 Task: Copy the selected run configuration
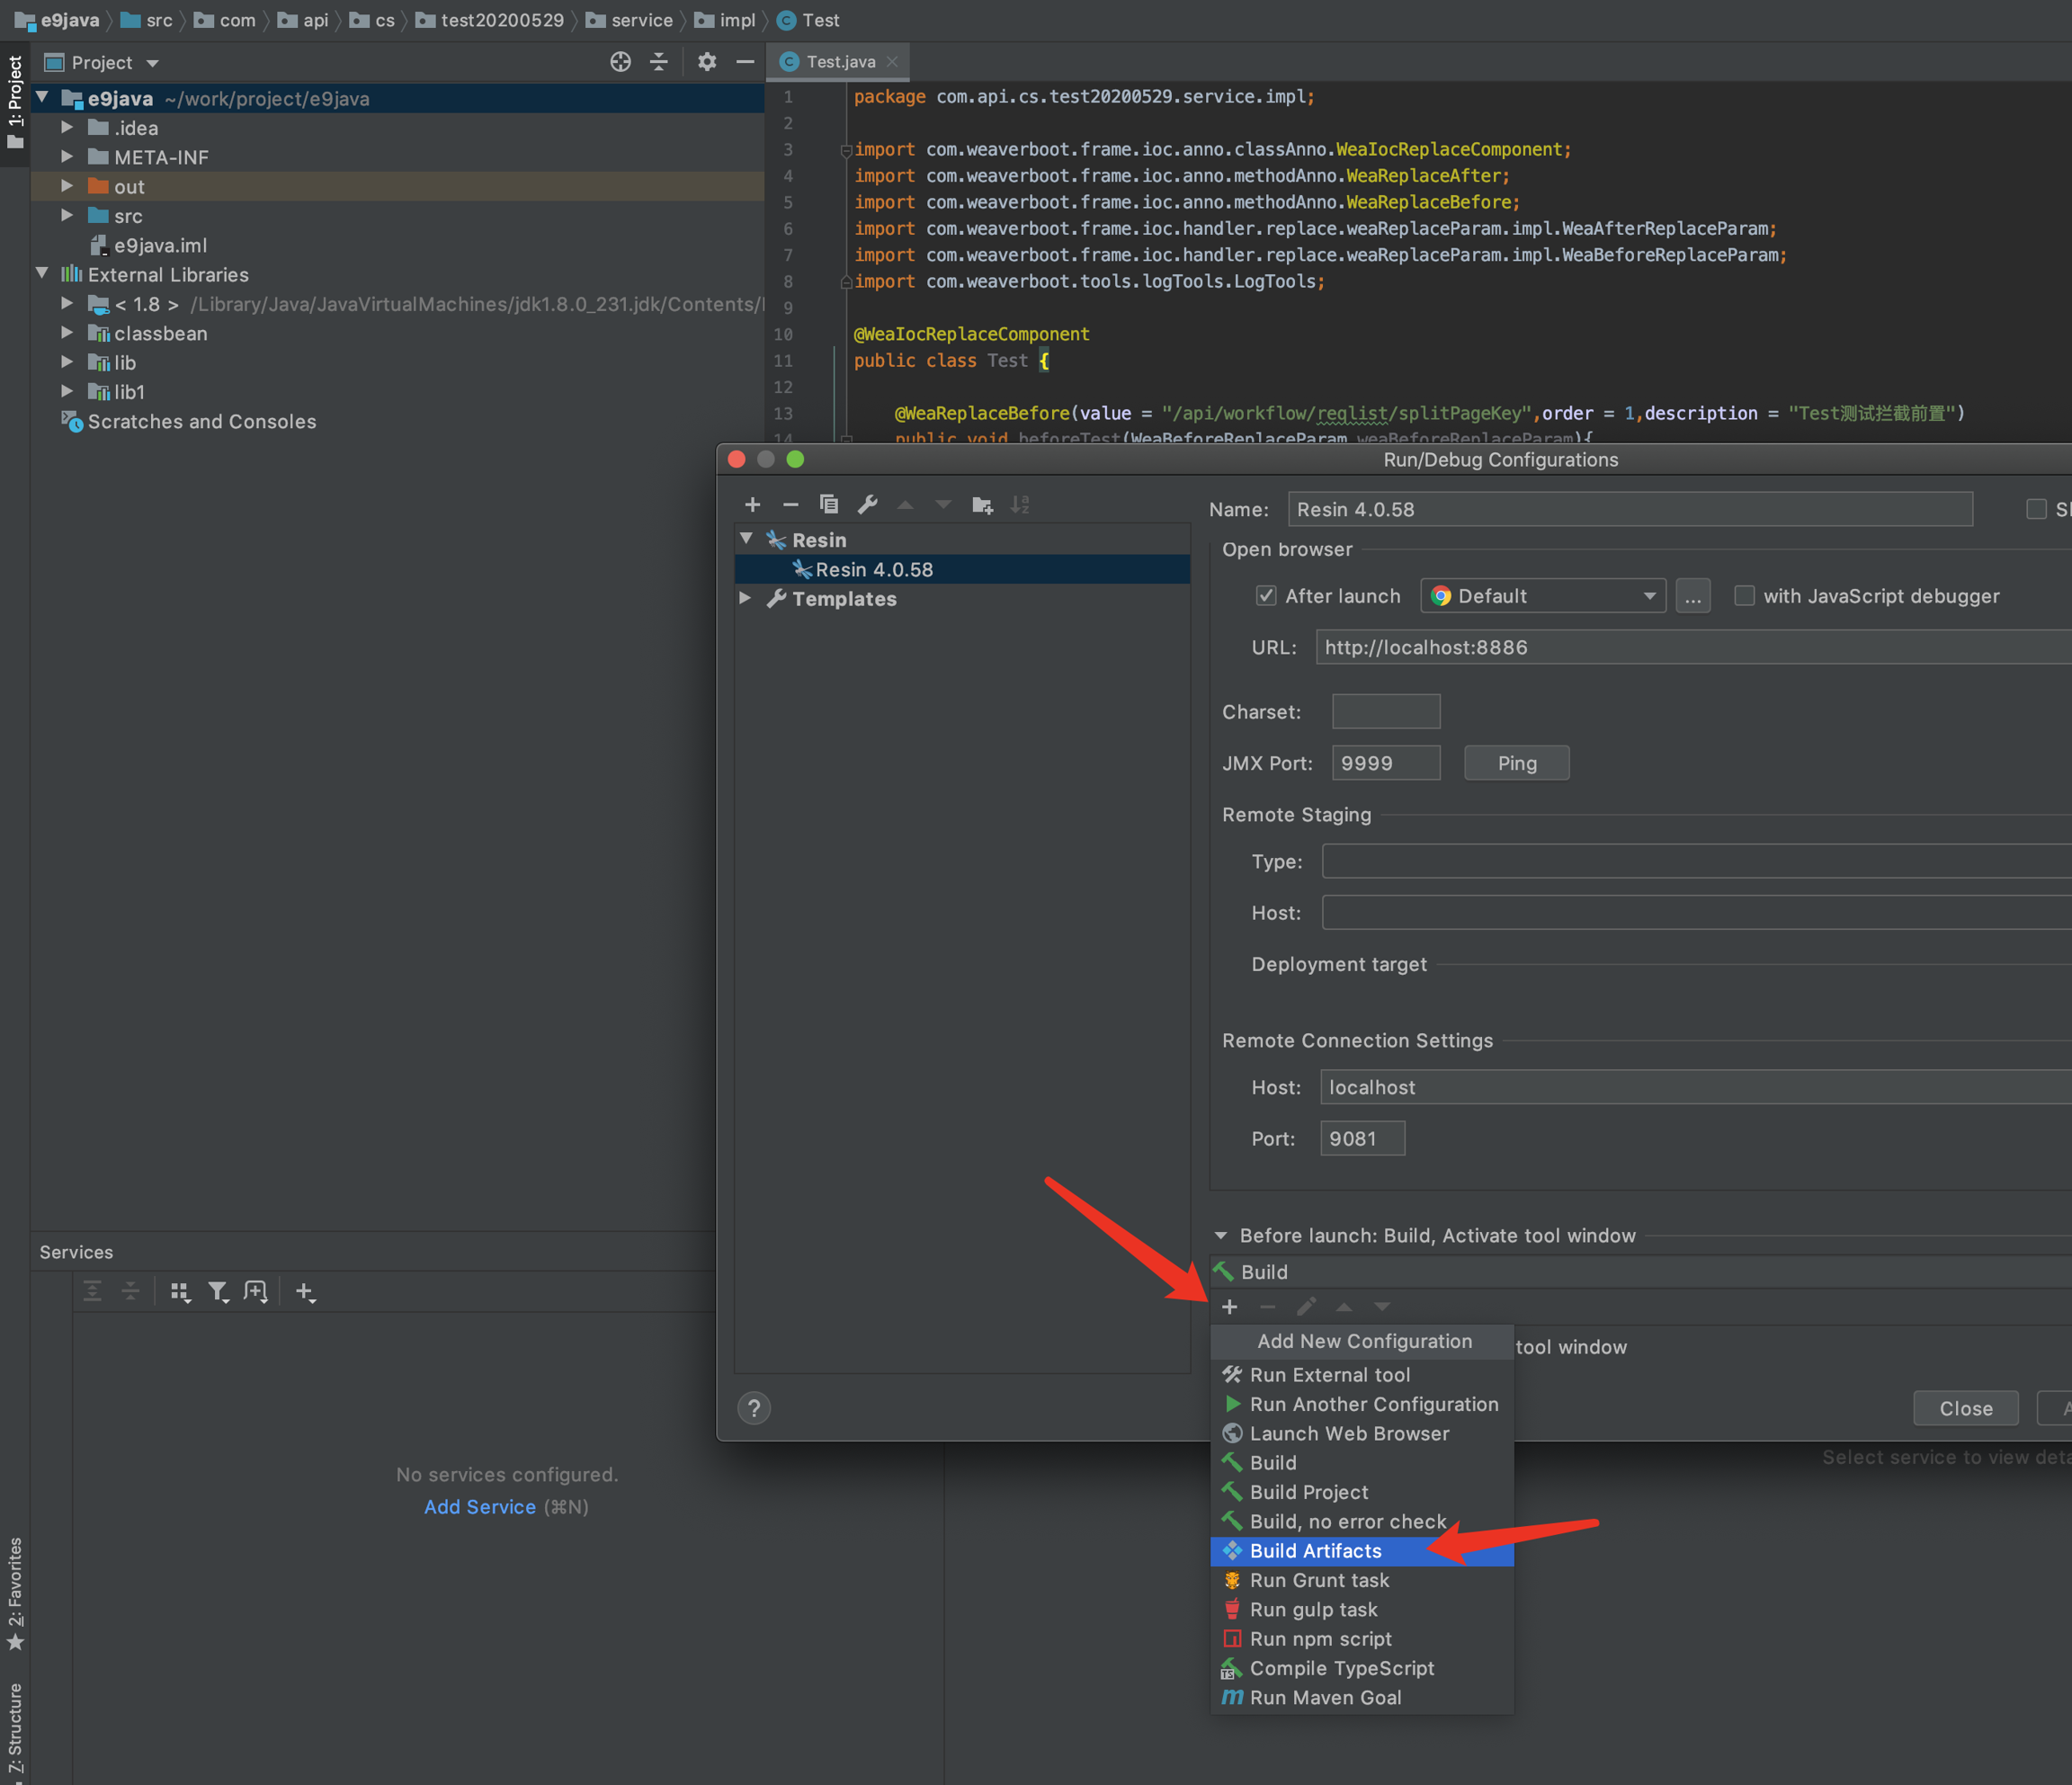828,505
